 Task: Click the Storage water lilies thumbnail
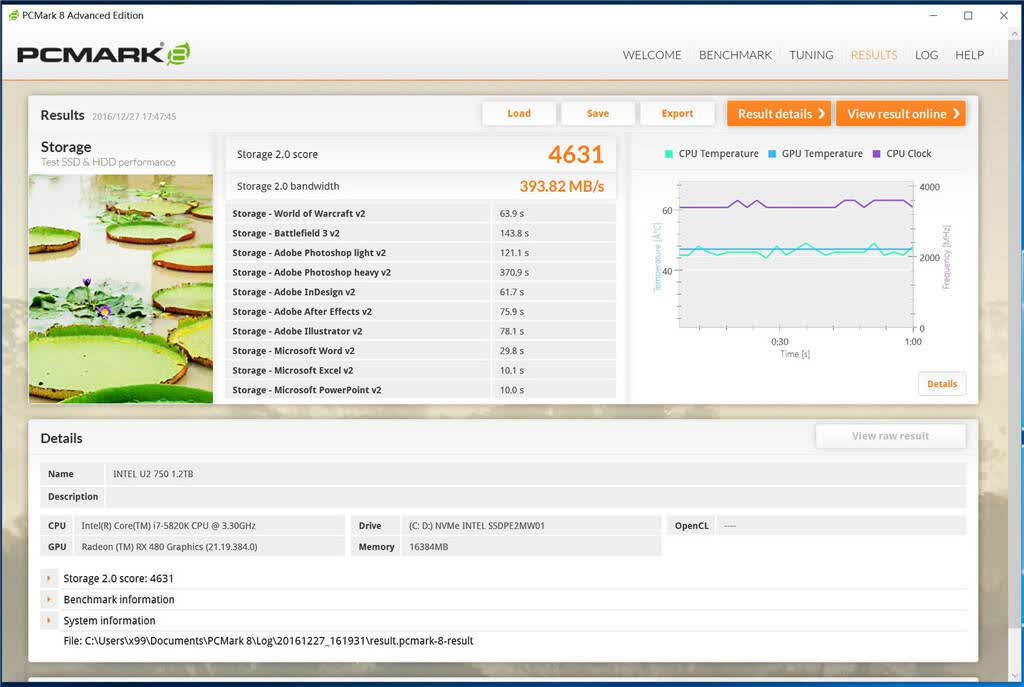click(121, 289)
